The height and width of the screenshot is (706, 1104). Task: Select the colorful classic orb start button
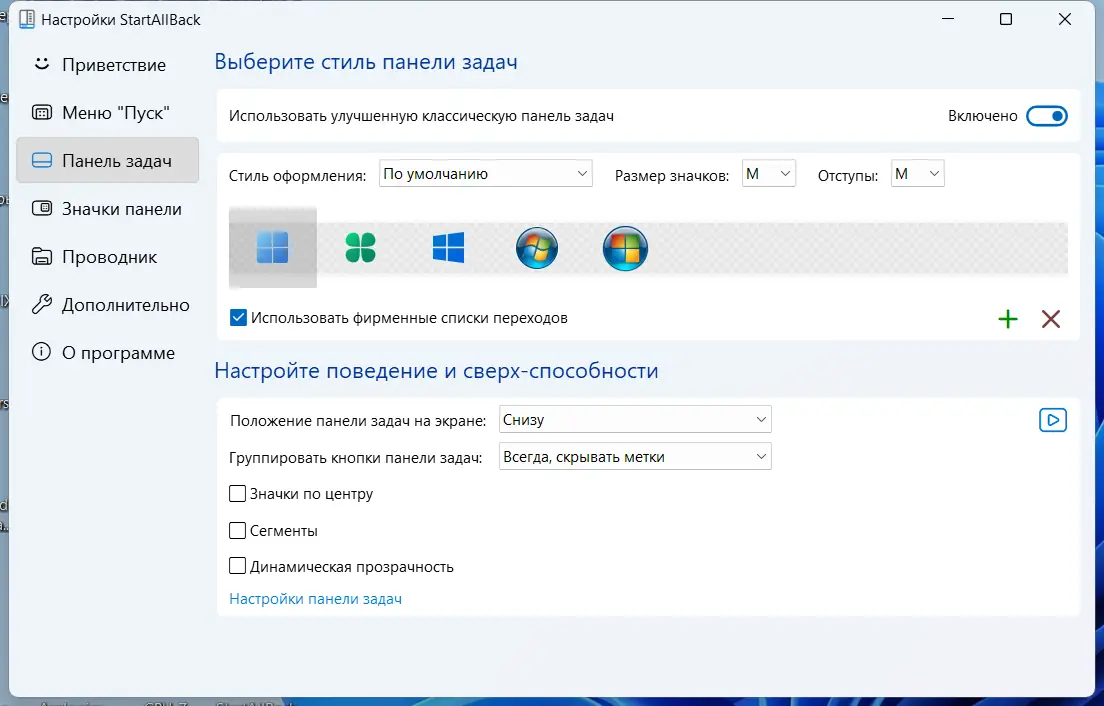[x=625, y=247]
